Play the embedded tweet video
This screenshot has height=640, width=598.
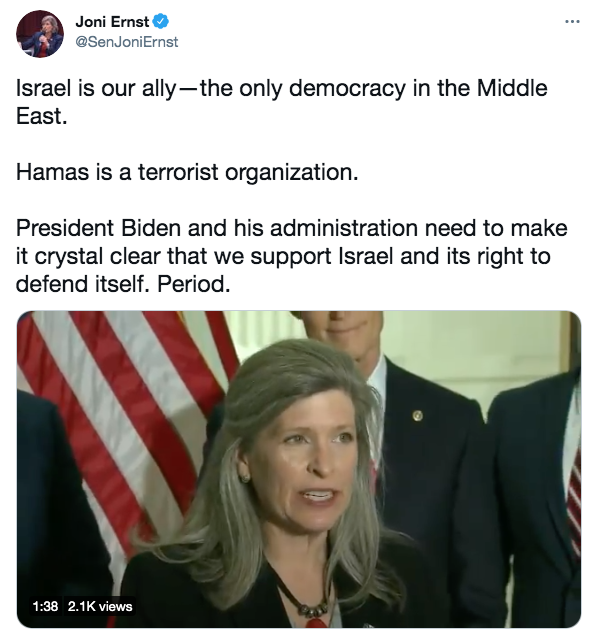point(299,469)
